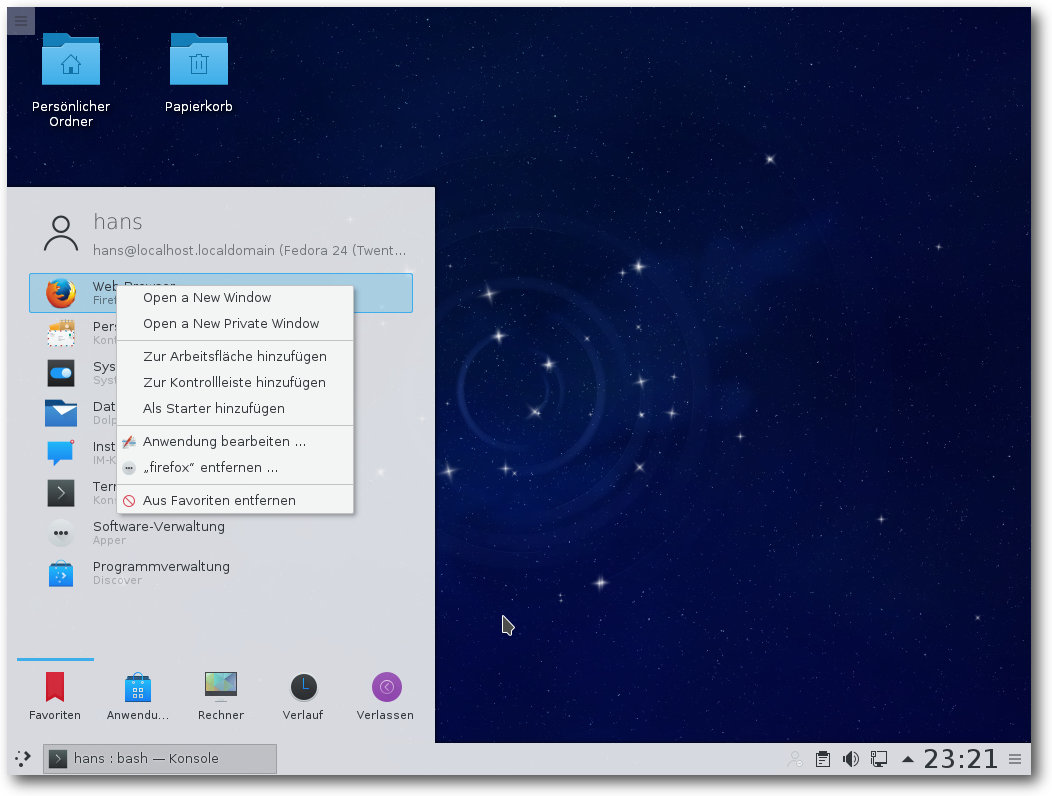Click the Kontact personal organizer icon

(x=61, y=333)
